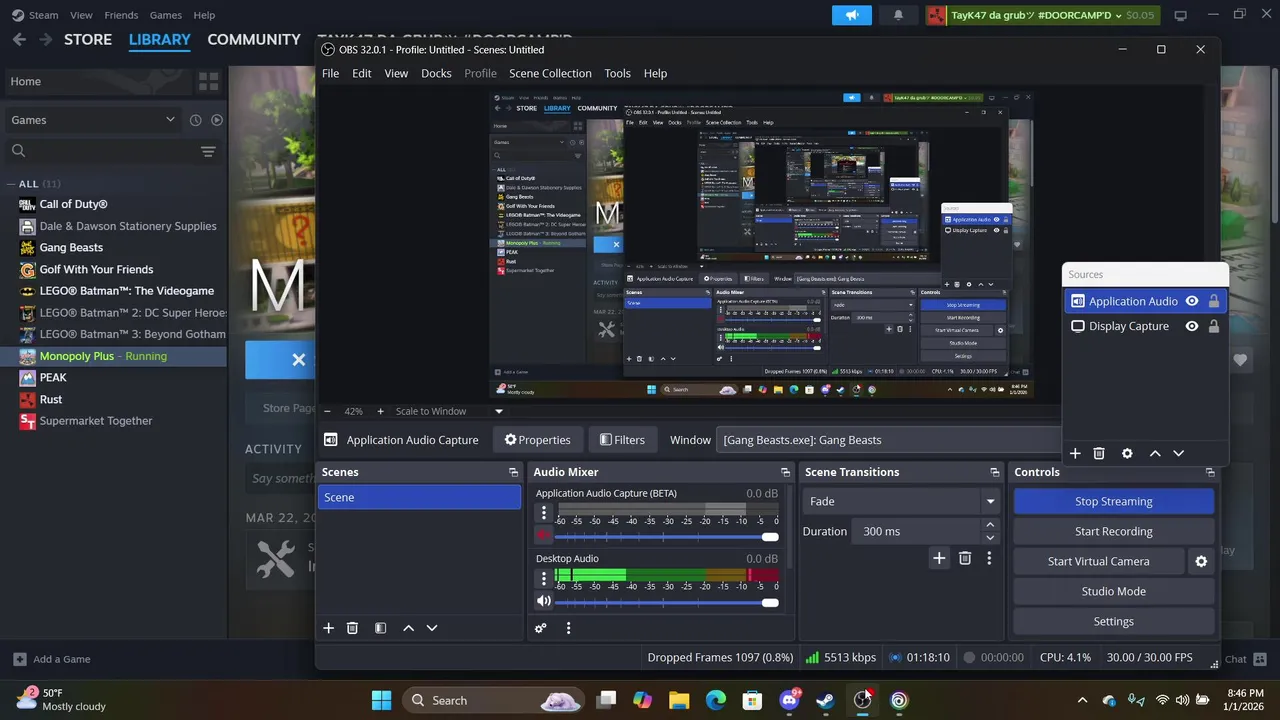1280x720 pixels.
Task: Remove selected scene with trash icon
Action: point(352,628)
